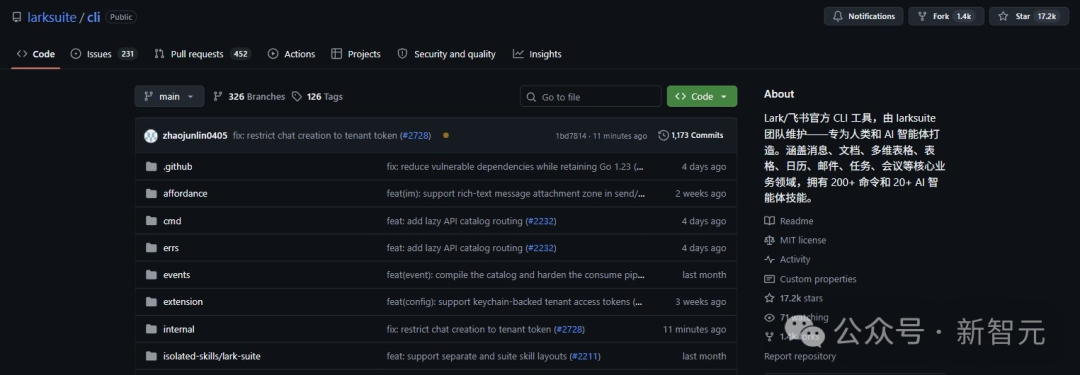Click the star icon beside 17.2k stars
The image size is (1080, 375).
tap(769, 298)
